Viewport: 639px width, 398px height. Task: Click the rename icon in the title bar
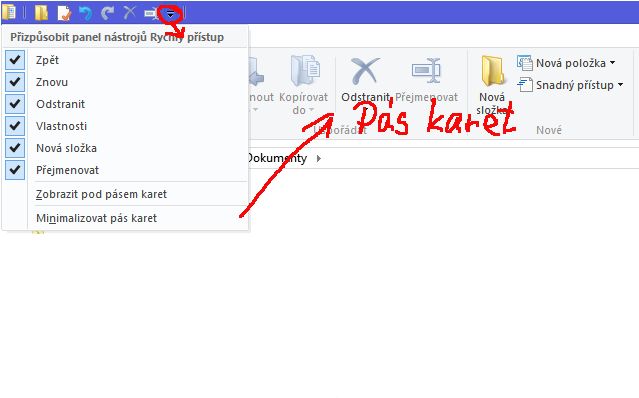click(150, 13)
